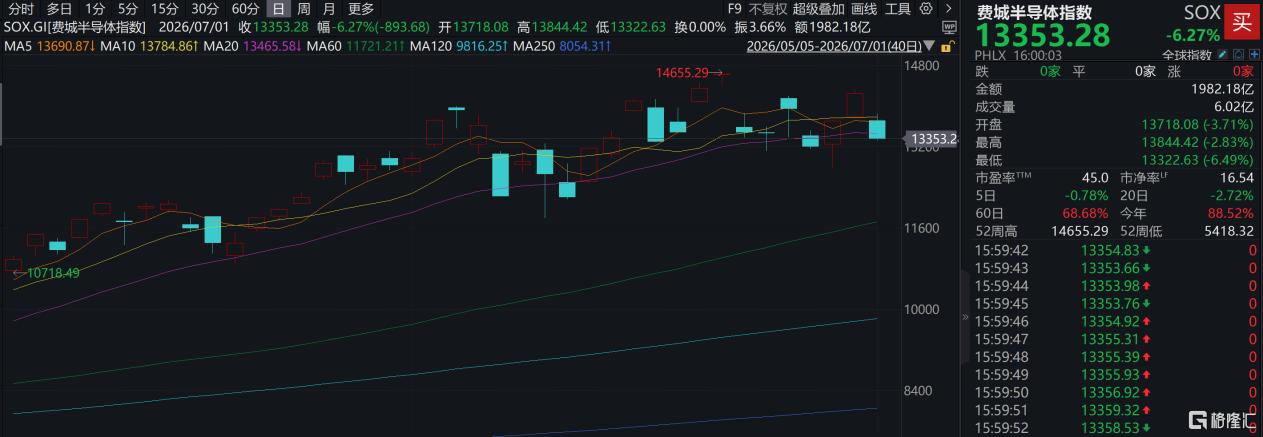Click the bell alert icon near 全球指数

click(x=1239, y=54)
